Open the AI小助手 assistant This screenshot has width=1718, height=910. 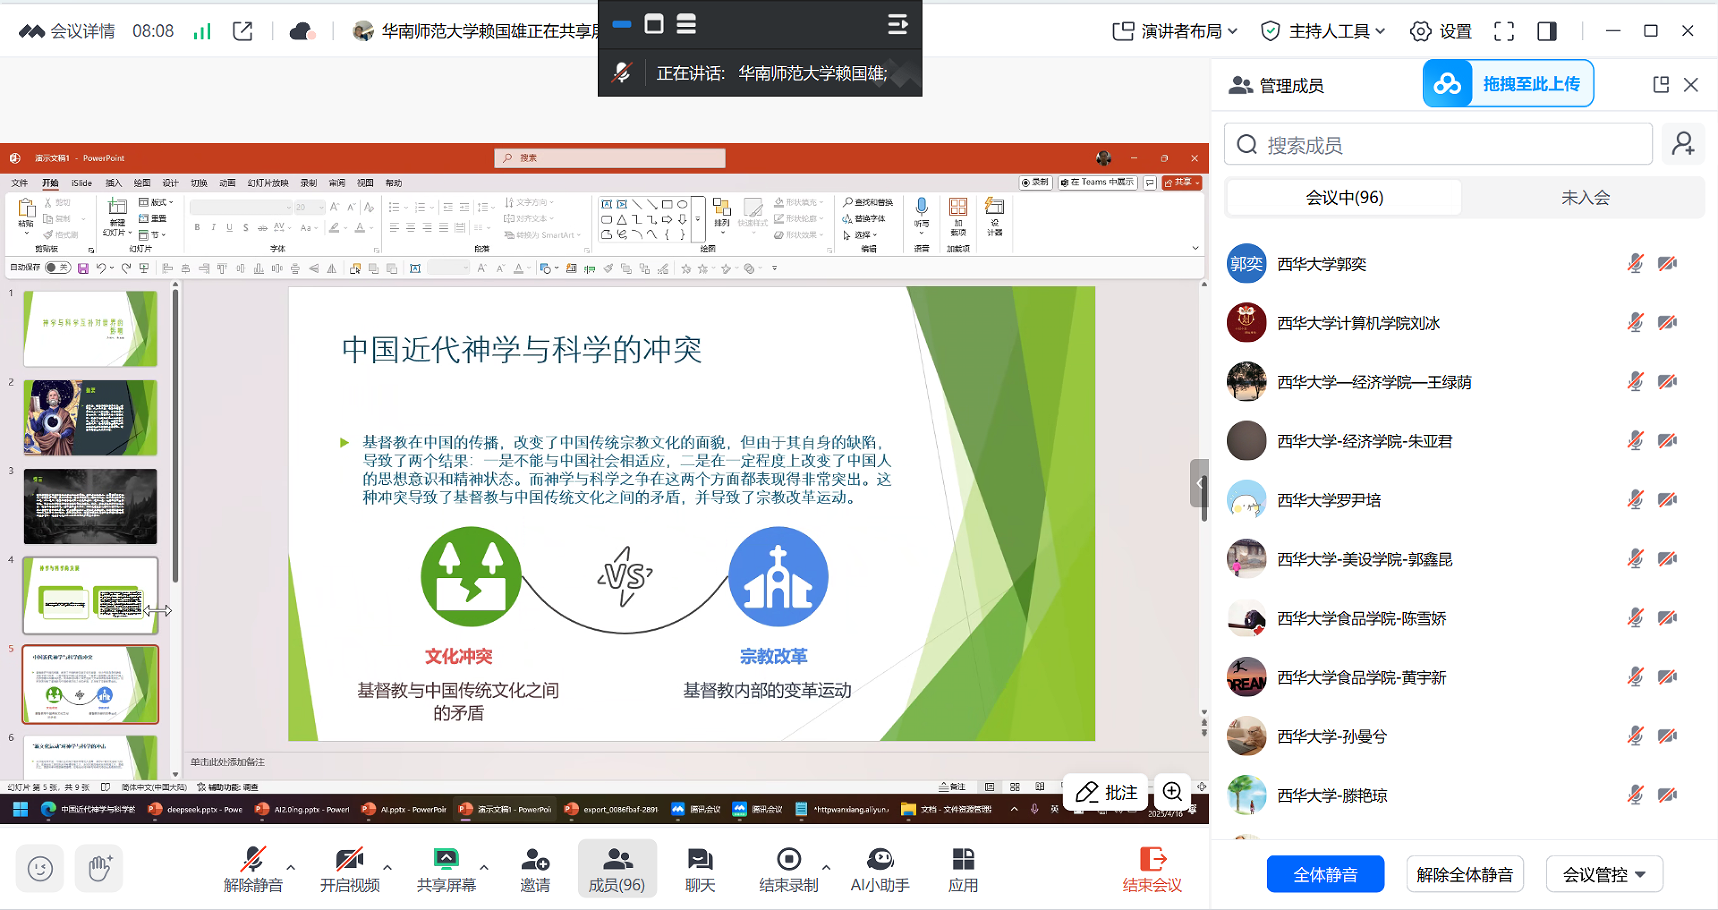[880, 860]
